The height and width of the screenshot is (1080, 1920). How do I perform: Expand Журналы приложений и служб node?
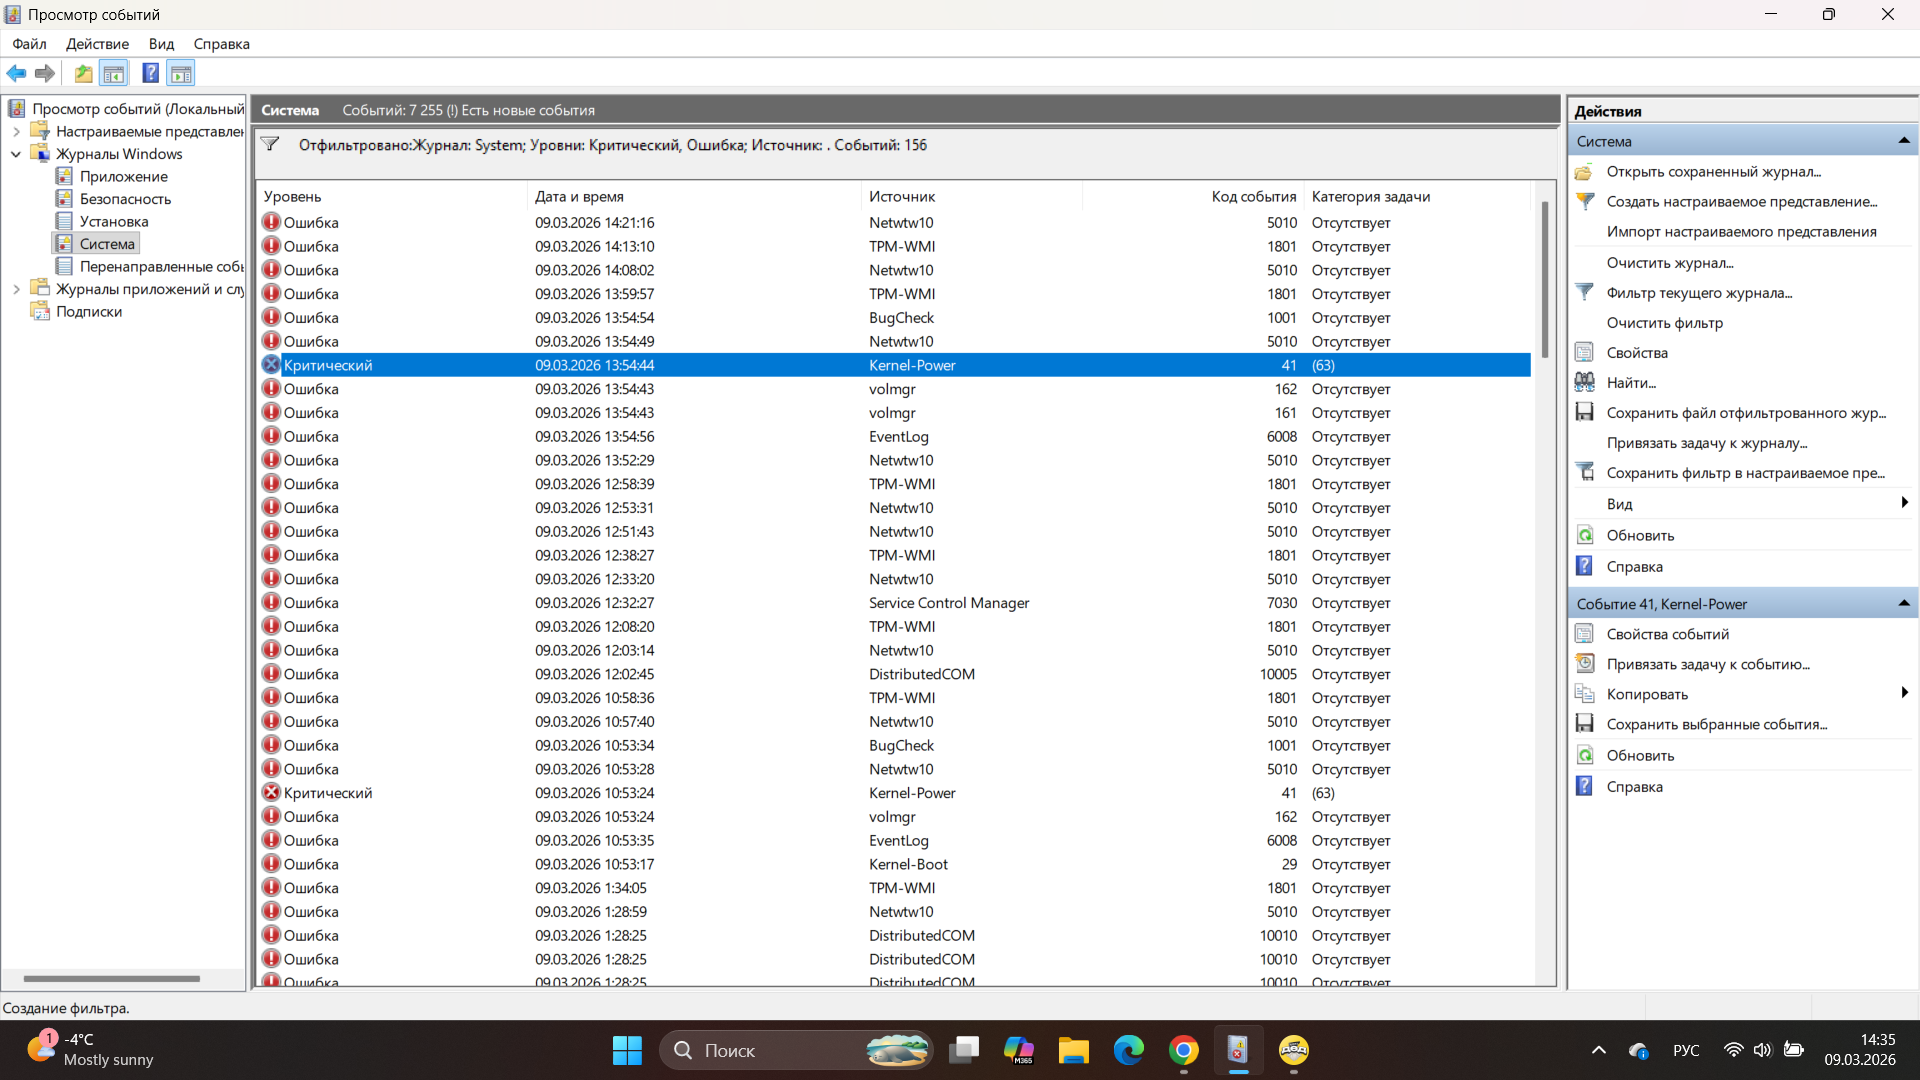click(16, 289)
